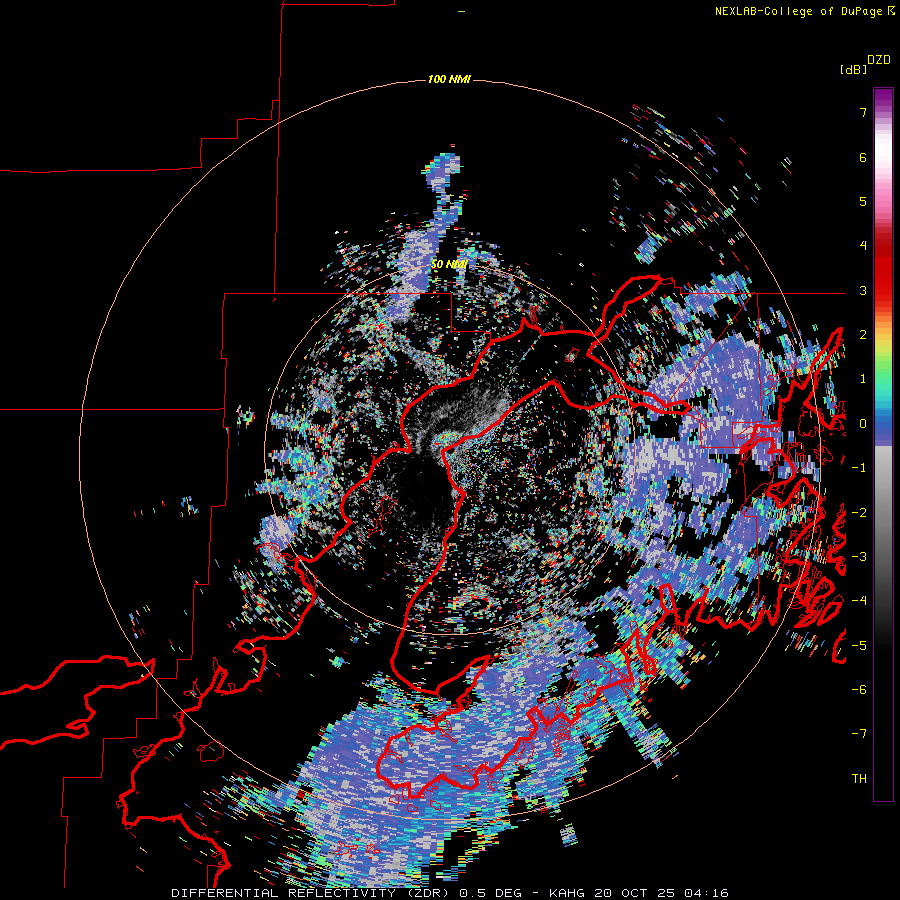Image resolution: width=900 pixels, height=900 pixels.
Task: Click the -6 value on the color scale
Action: tap(859, 690)
